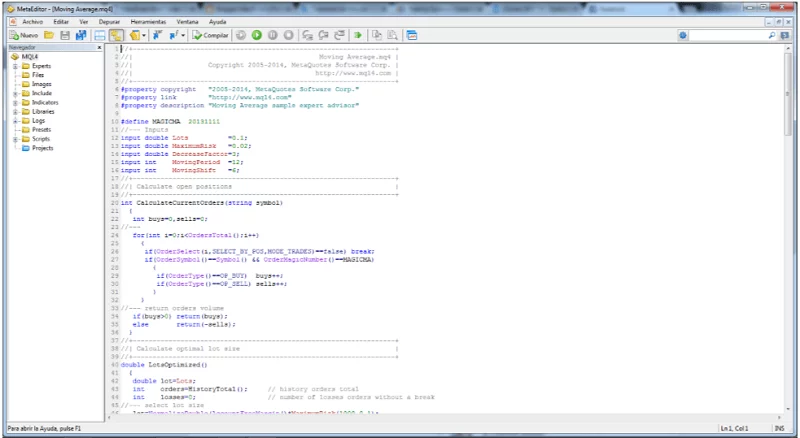Open a file with the folder icon
The width and height of the screenshot is (800, 438).
pyautogui.click(x=49, y=35)
